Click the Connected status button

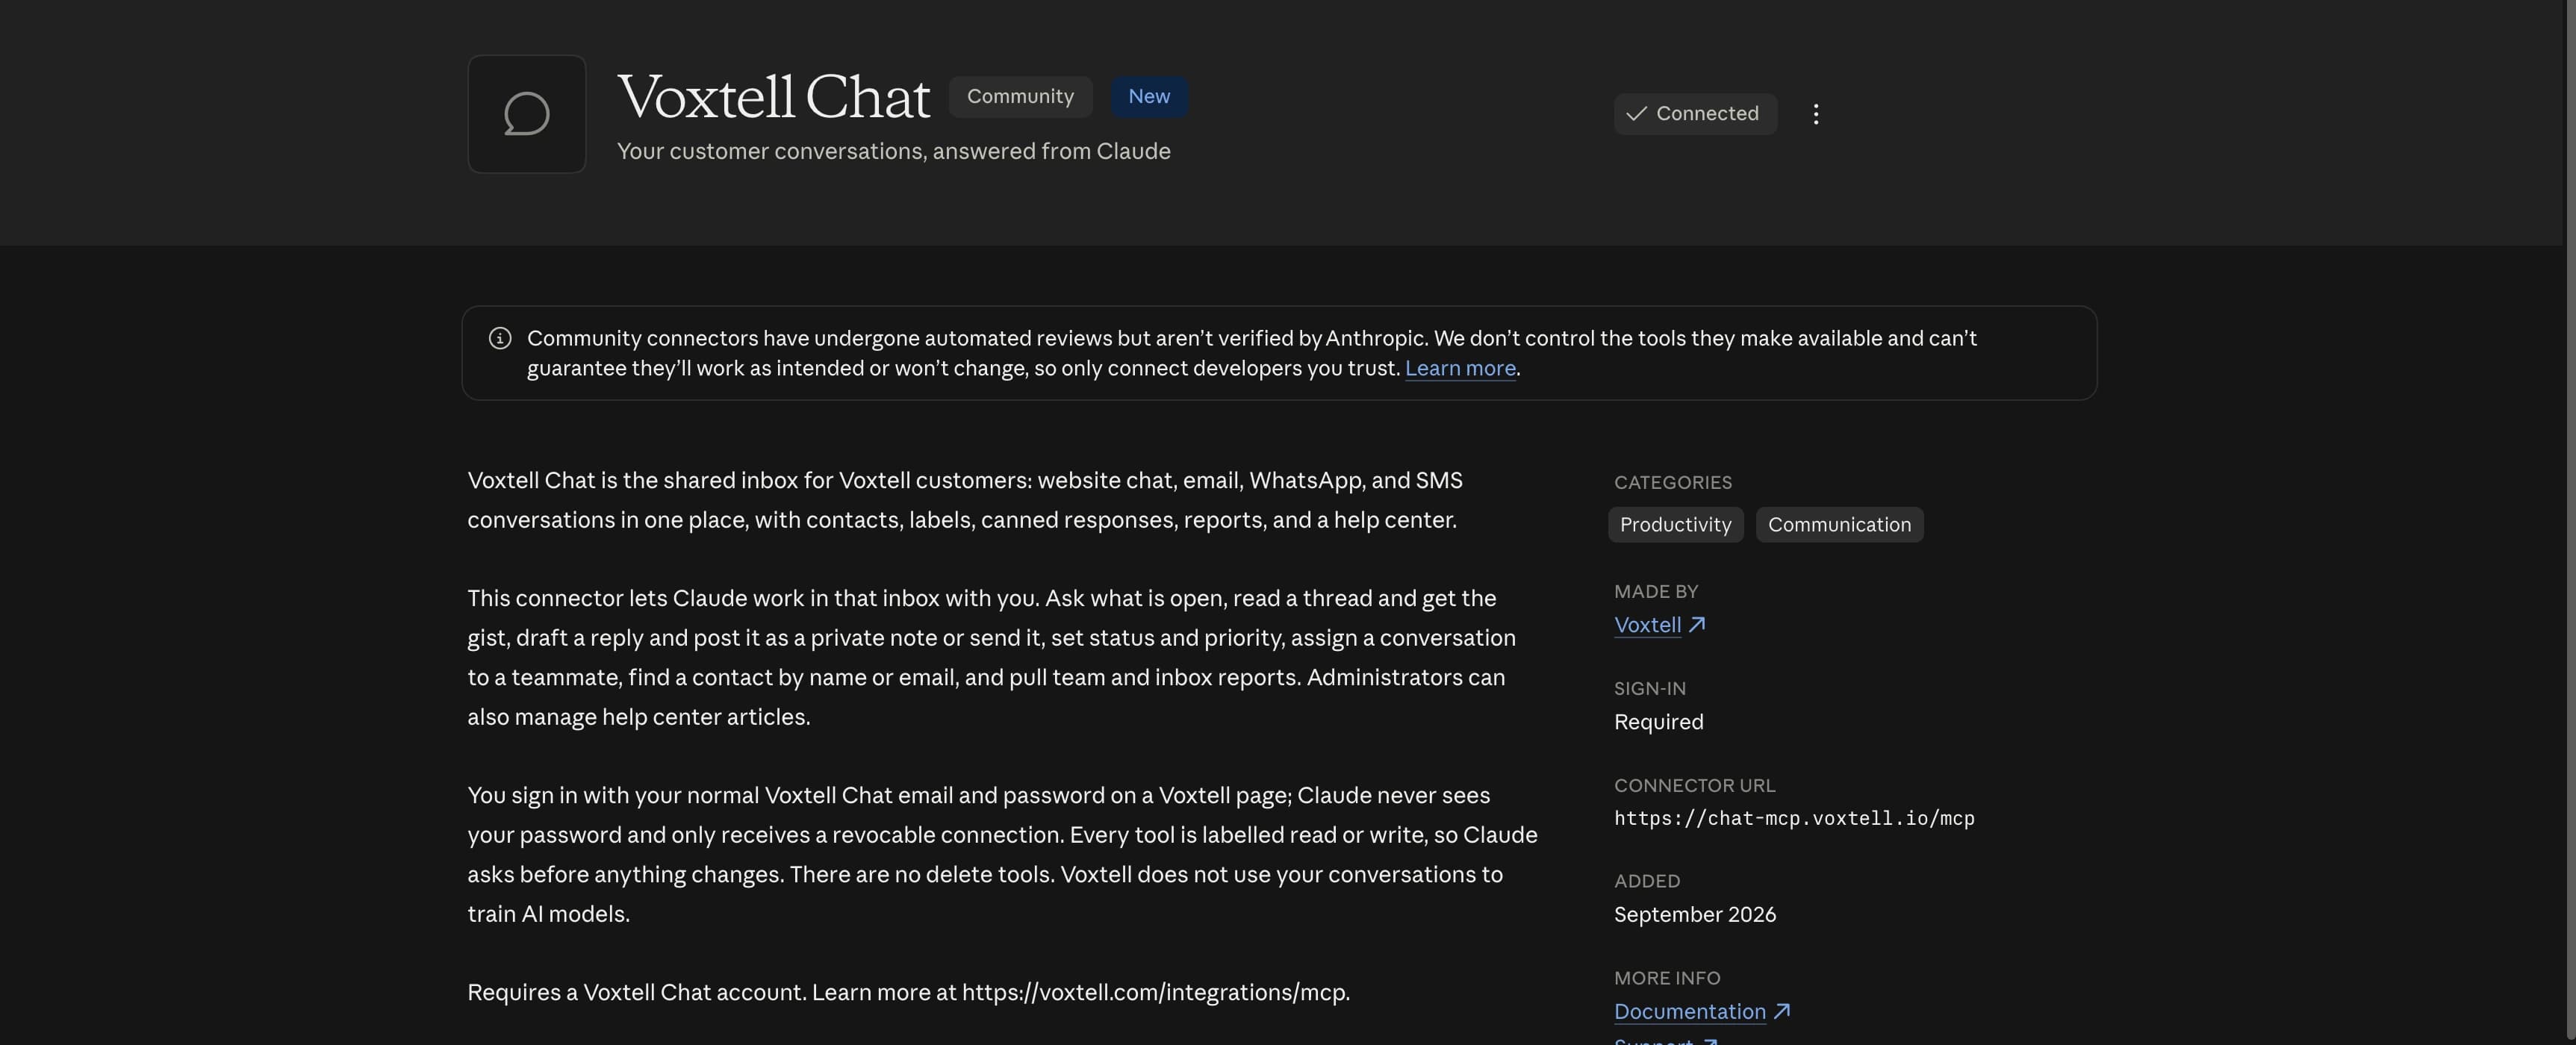(1695, 114)
